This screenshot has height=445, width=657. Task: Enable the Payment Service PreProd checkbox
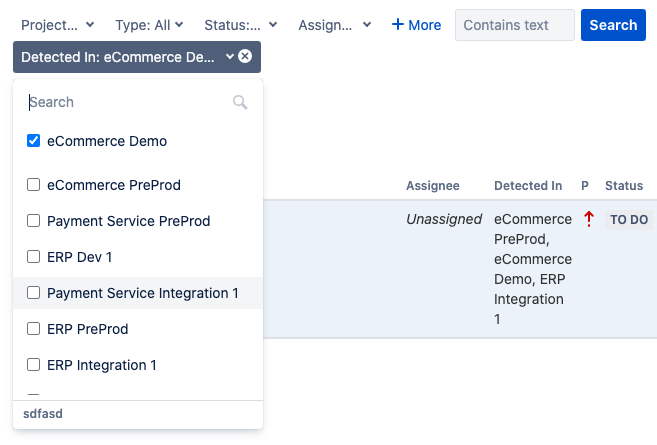[34, 221]
